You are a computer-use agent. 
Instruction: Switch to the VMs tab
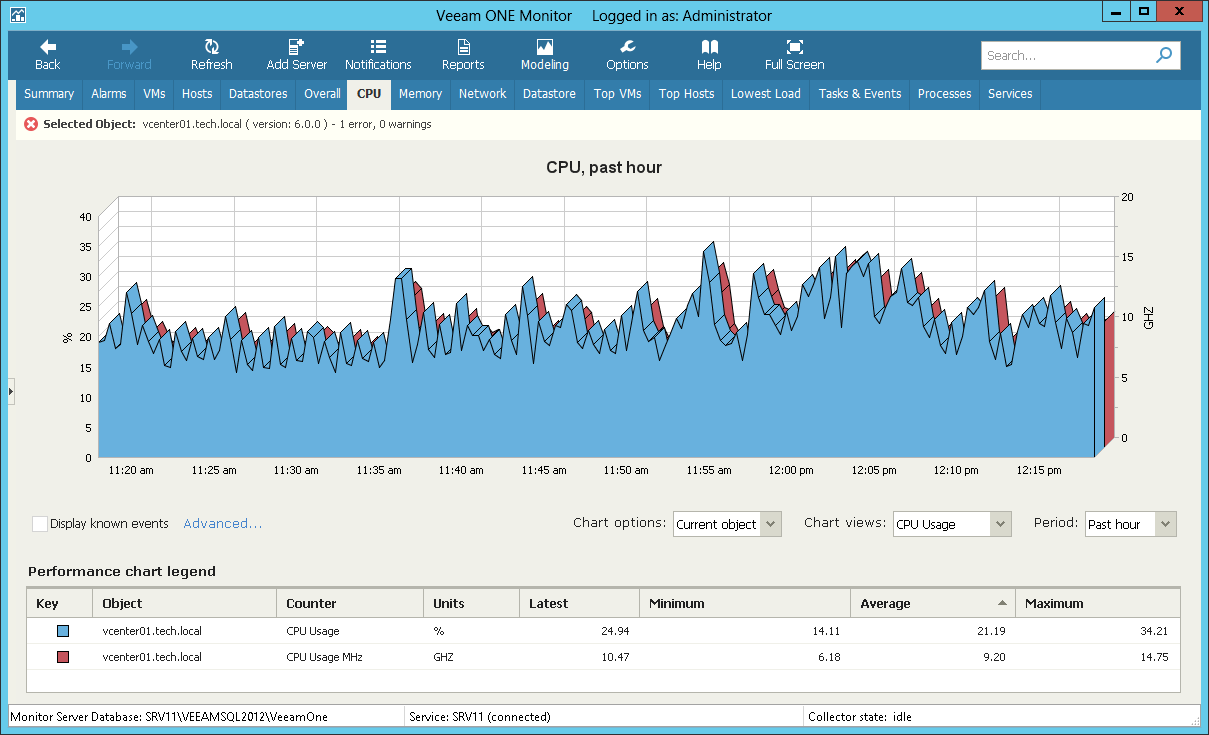tap(154, 94)
